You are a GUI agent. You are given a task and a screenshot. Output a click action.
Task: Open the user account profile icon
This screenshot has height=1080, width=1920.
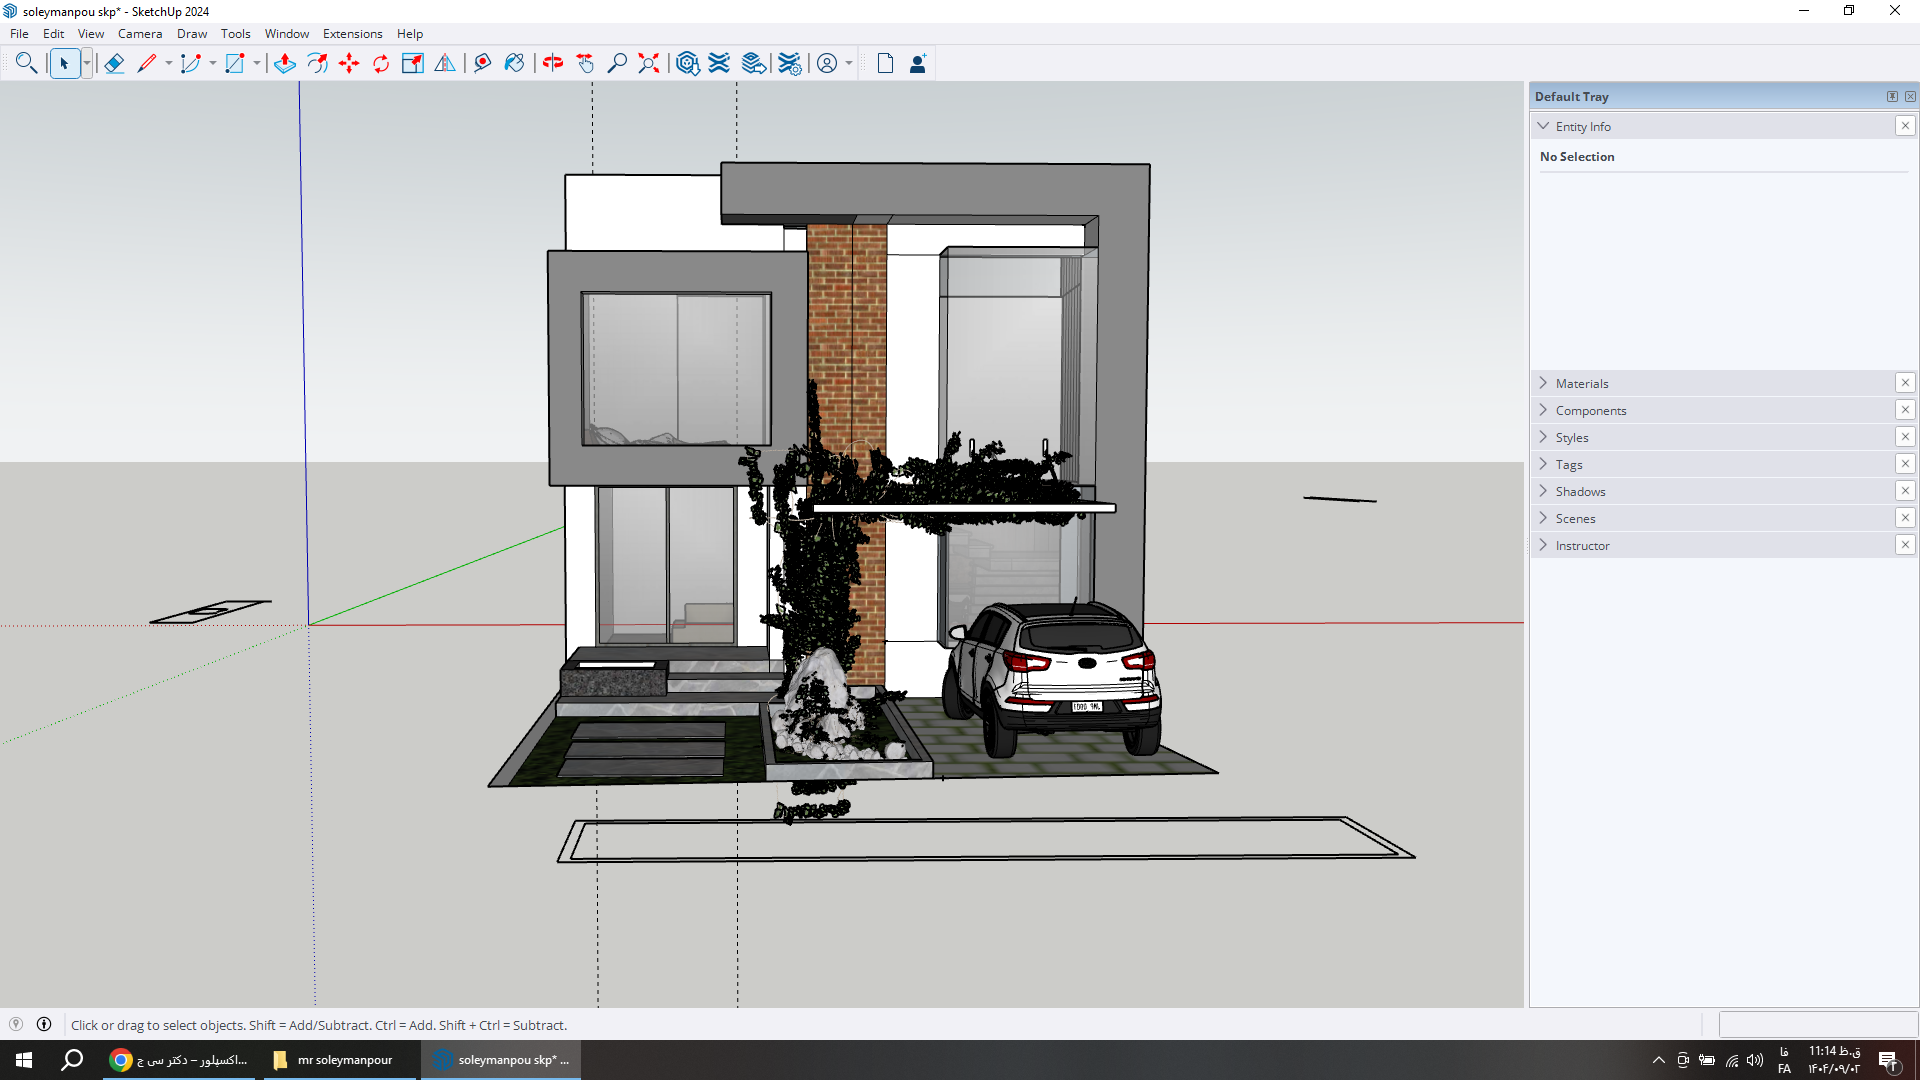point(827,63)
